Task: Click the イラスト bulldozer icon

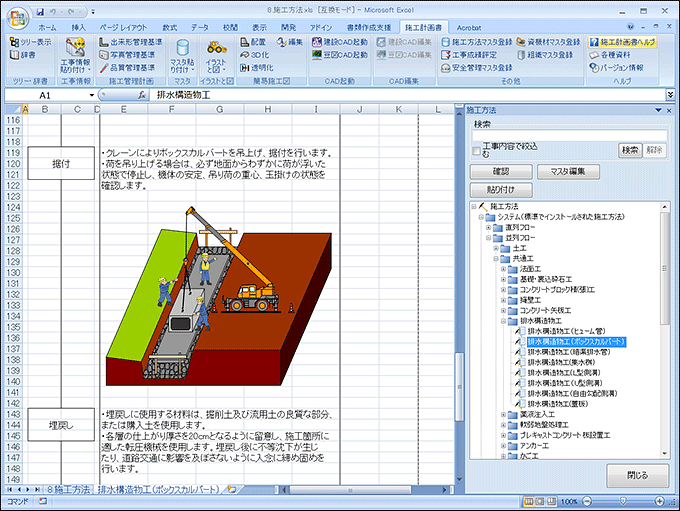Action: click(x=217, y=48)
